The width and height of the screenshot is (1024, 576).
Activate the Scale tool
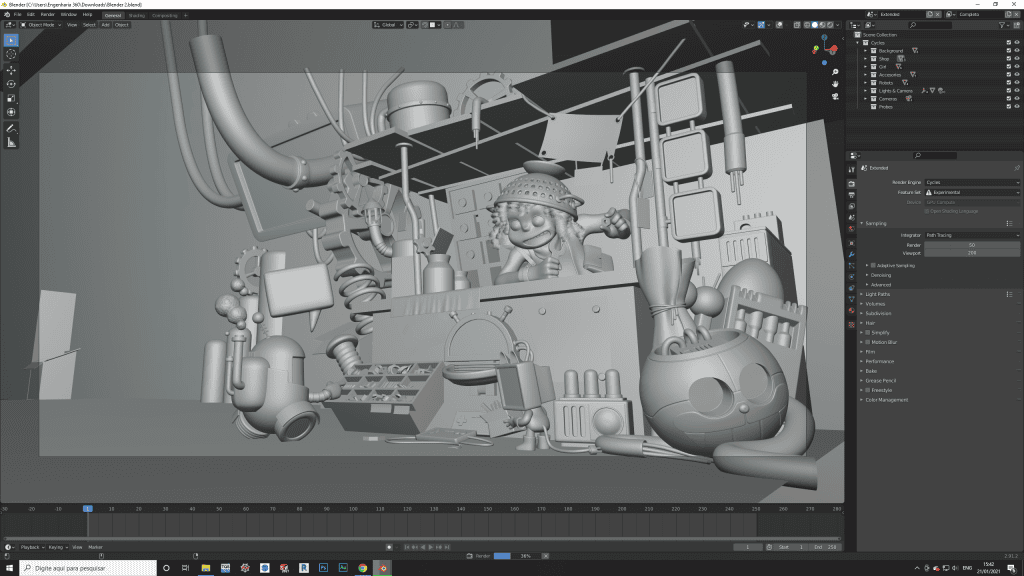(x=11, y=99)
